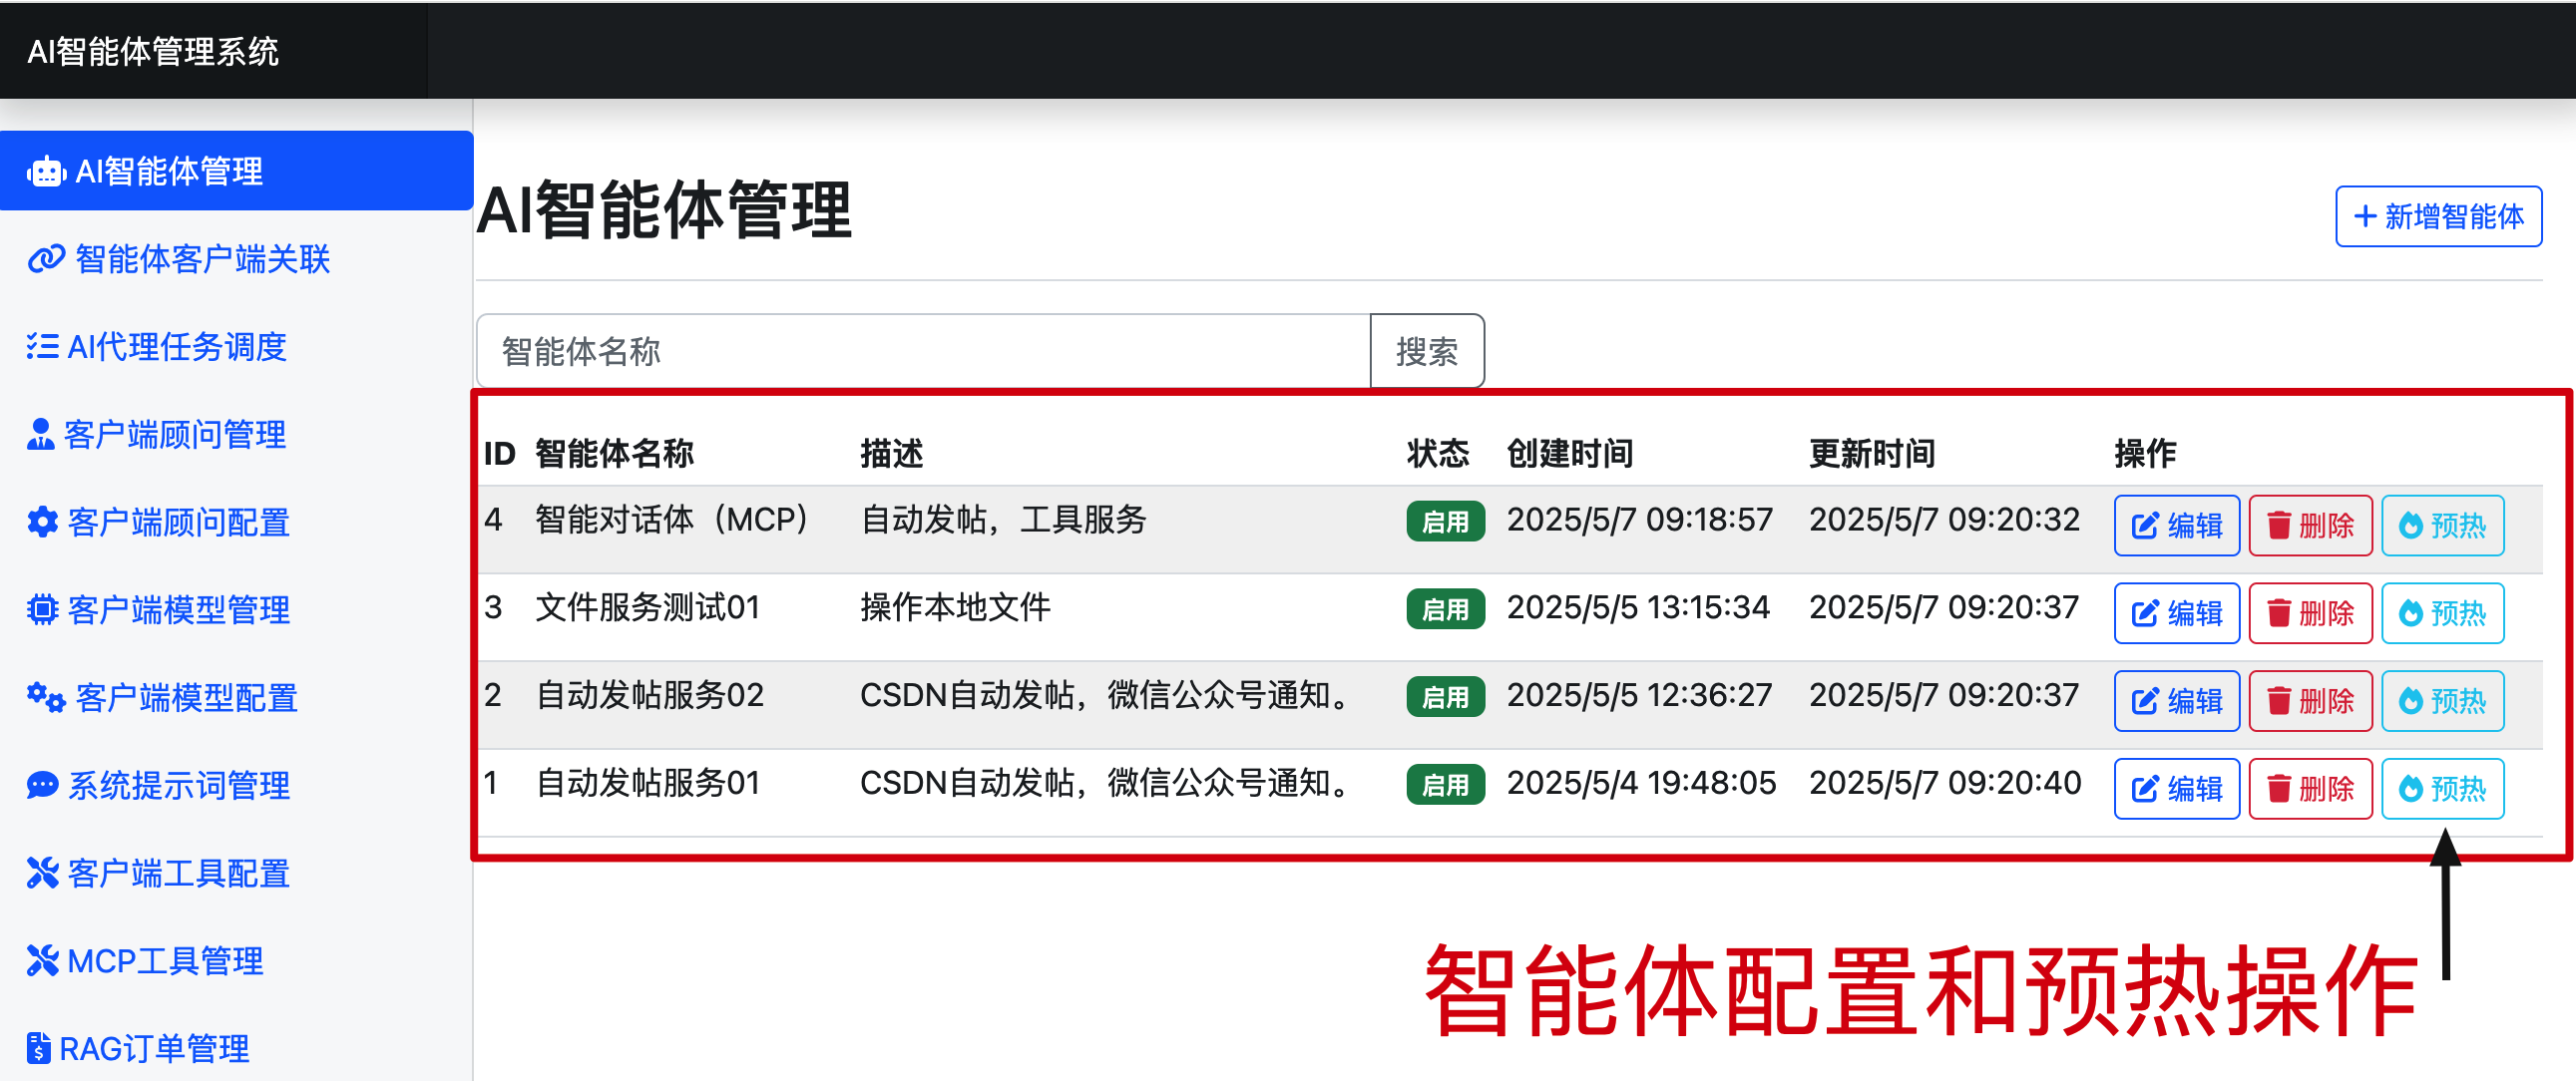The height and width of the screenshot is (1081, 2576).
Task: Click the flame icon in row 智能对话体（MCP）
Action: coord(2411,527)
